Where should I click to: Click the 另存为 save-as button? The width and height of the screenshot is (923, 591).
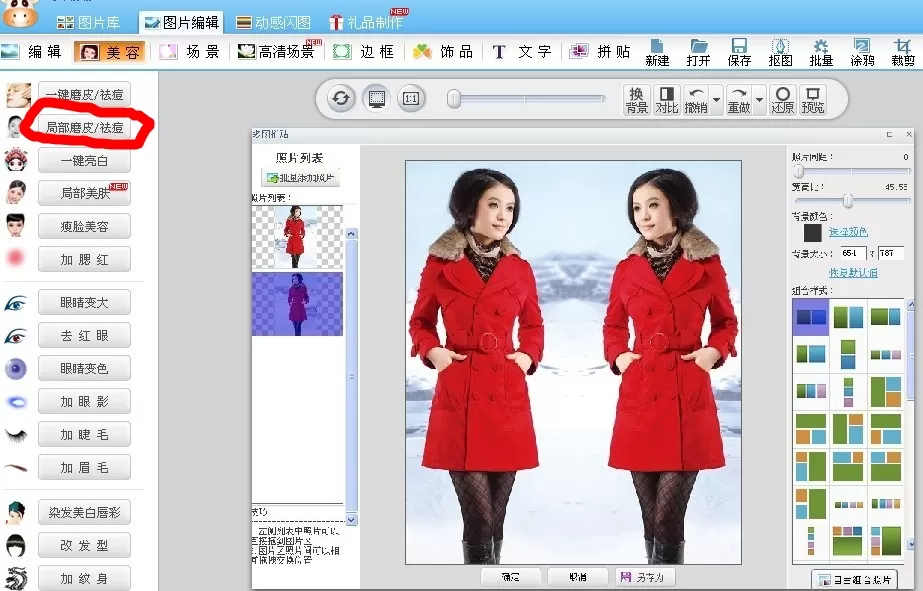tap(645, 577)
